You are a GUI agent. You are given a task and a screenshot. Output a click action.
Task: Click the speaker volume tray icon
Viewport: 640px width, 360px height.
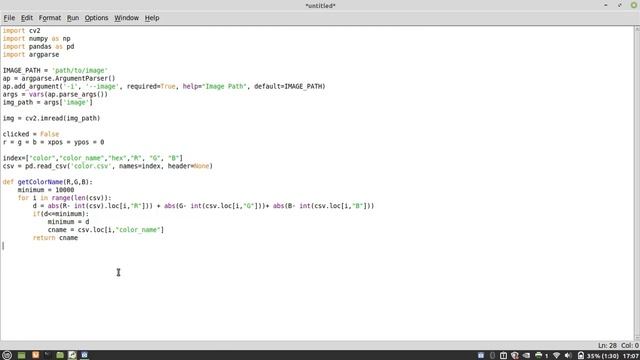(x=568, y=356)
